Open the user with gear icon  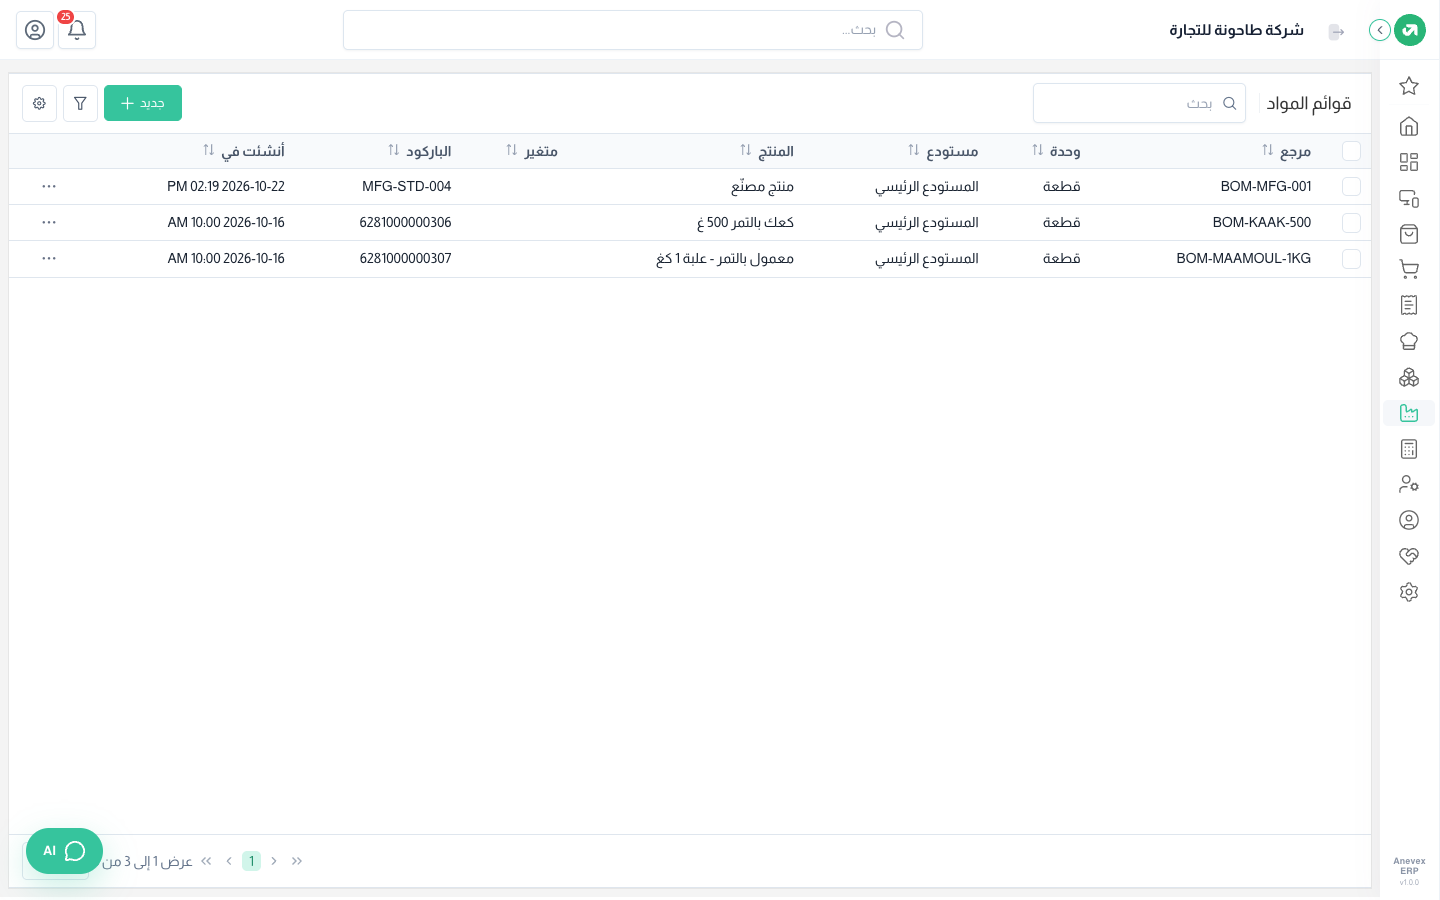pos(1409,484)
